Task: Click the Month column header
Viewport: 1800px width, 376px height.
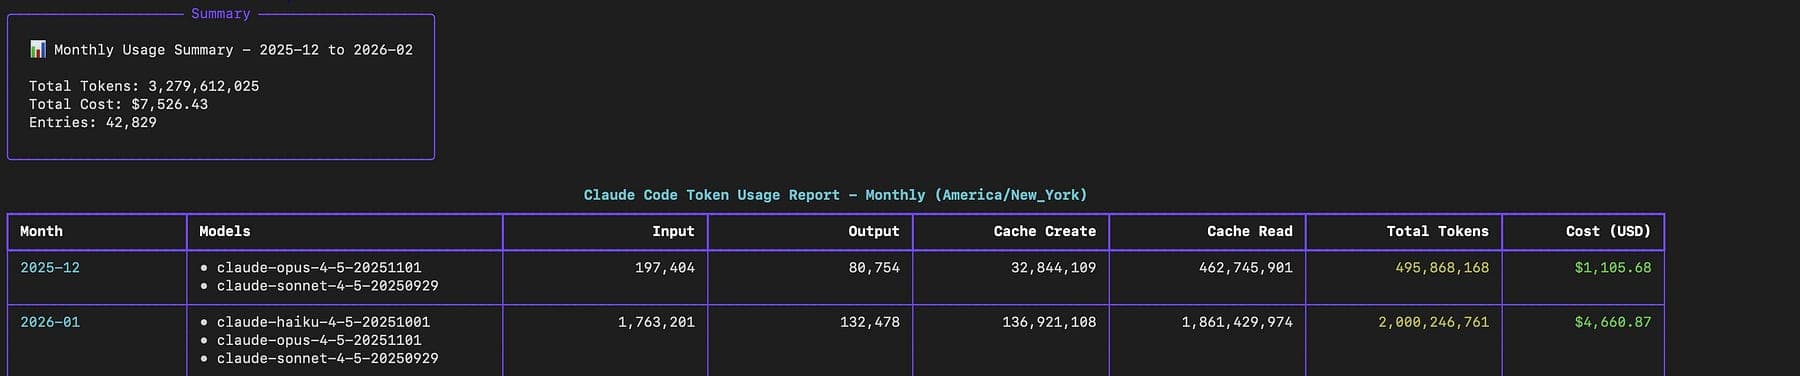Action: (41, 231)
